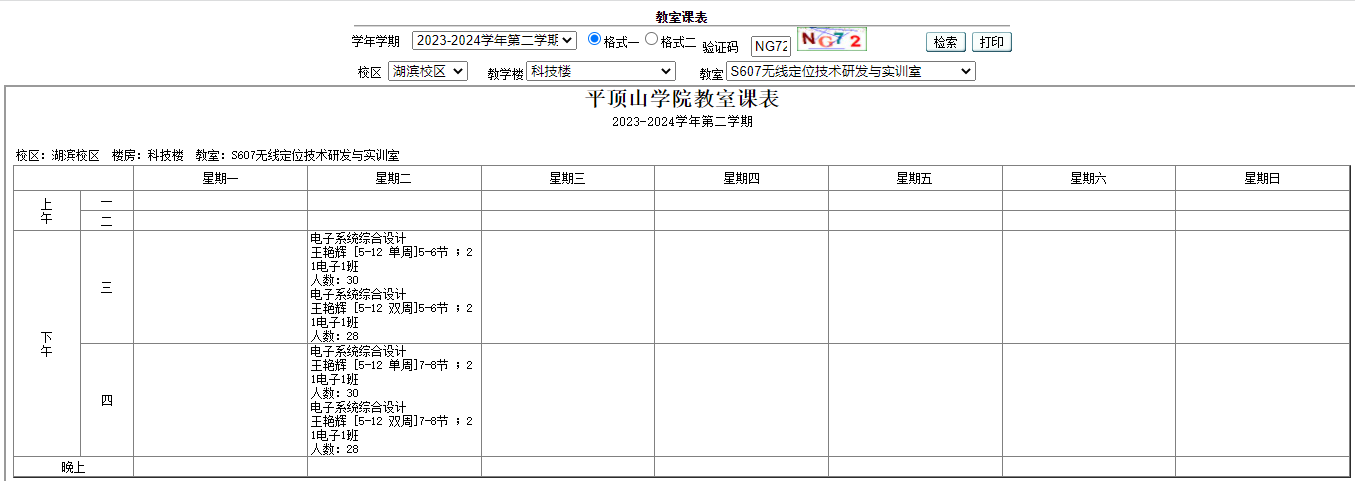Screen dimensions: 1355x481
Task: Click the 星期五 column header
Action: point(915,178)
